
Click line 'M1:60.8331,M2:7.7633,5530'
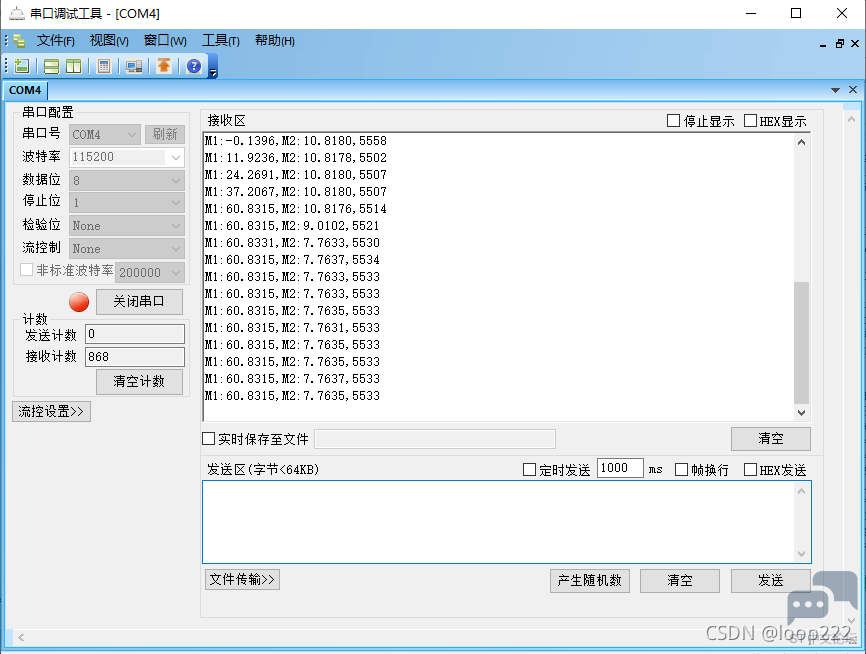[x=292, y=243]
